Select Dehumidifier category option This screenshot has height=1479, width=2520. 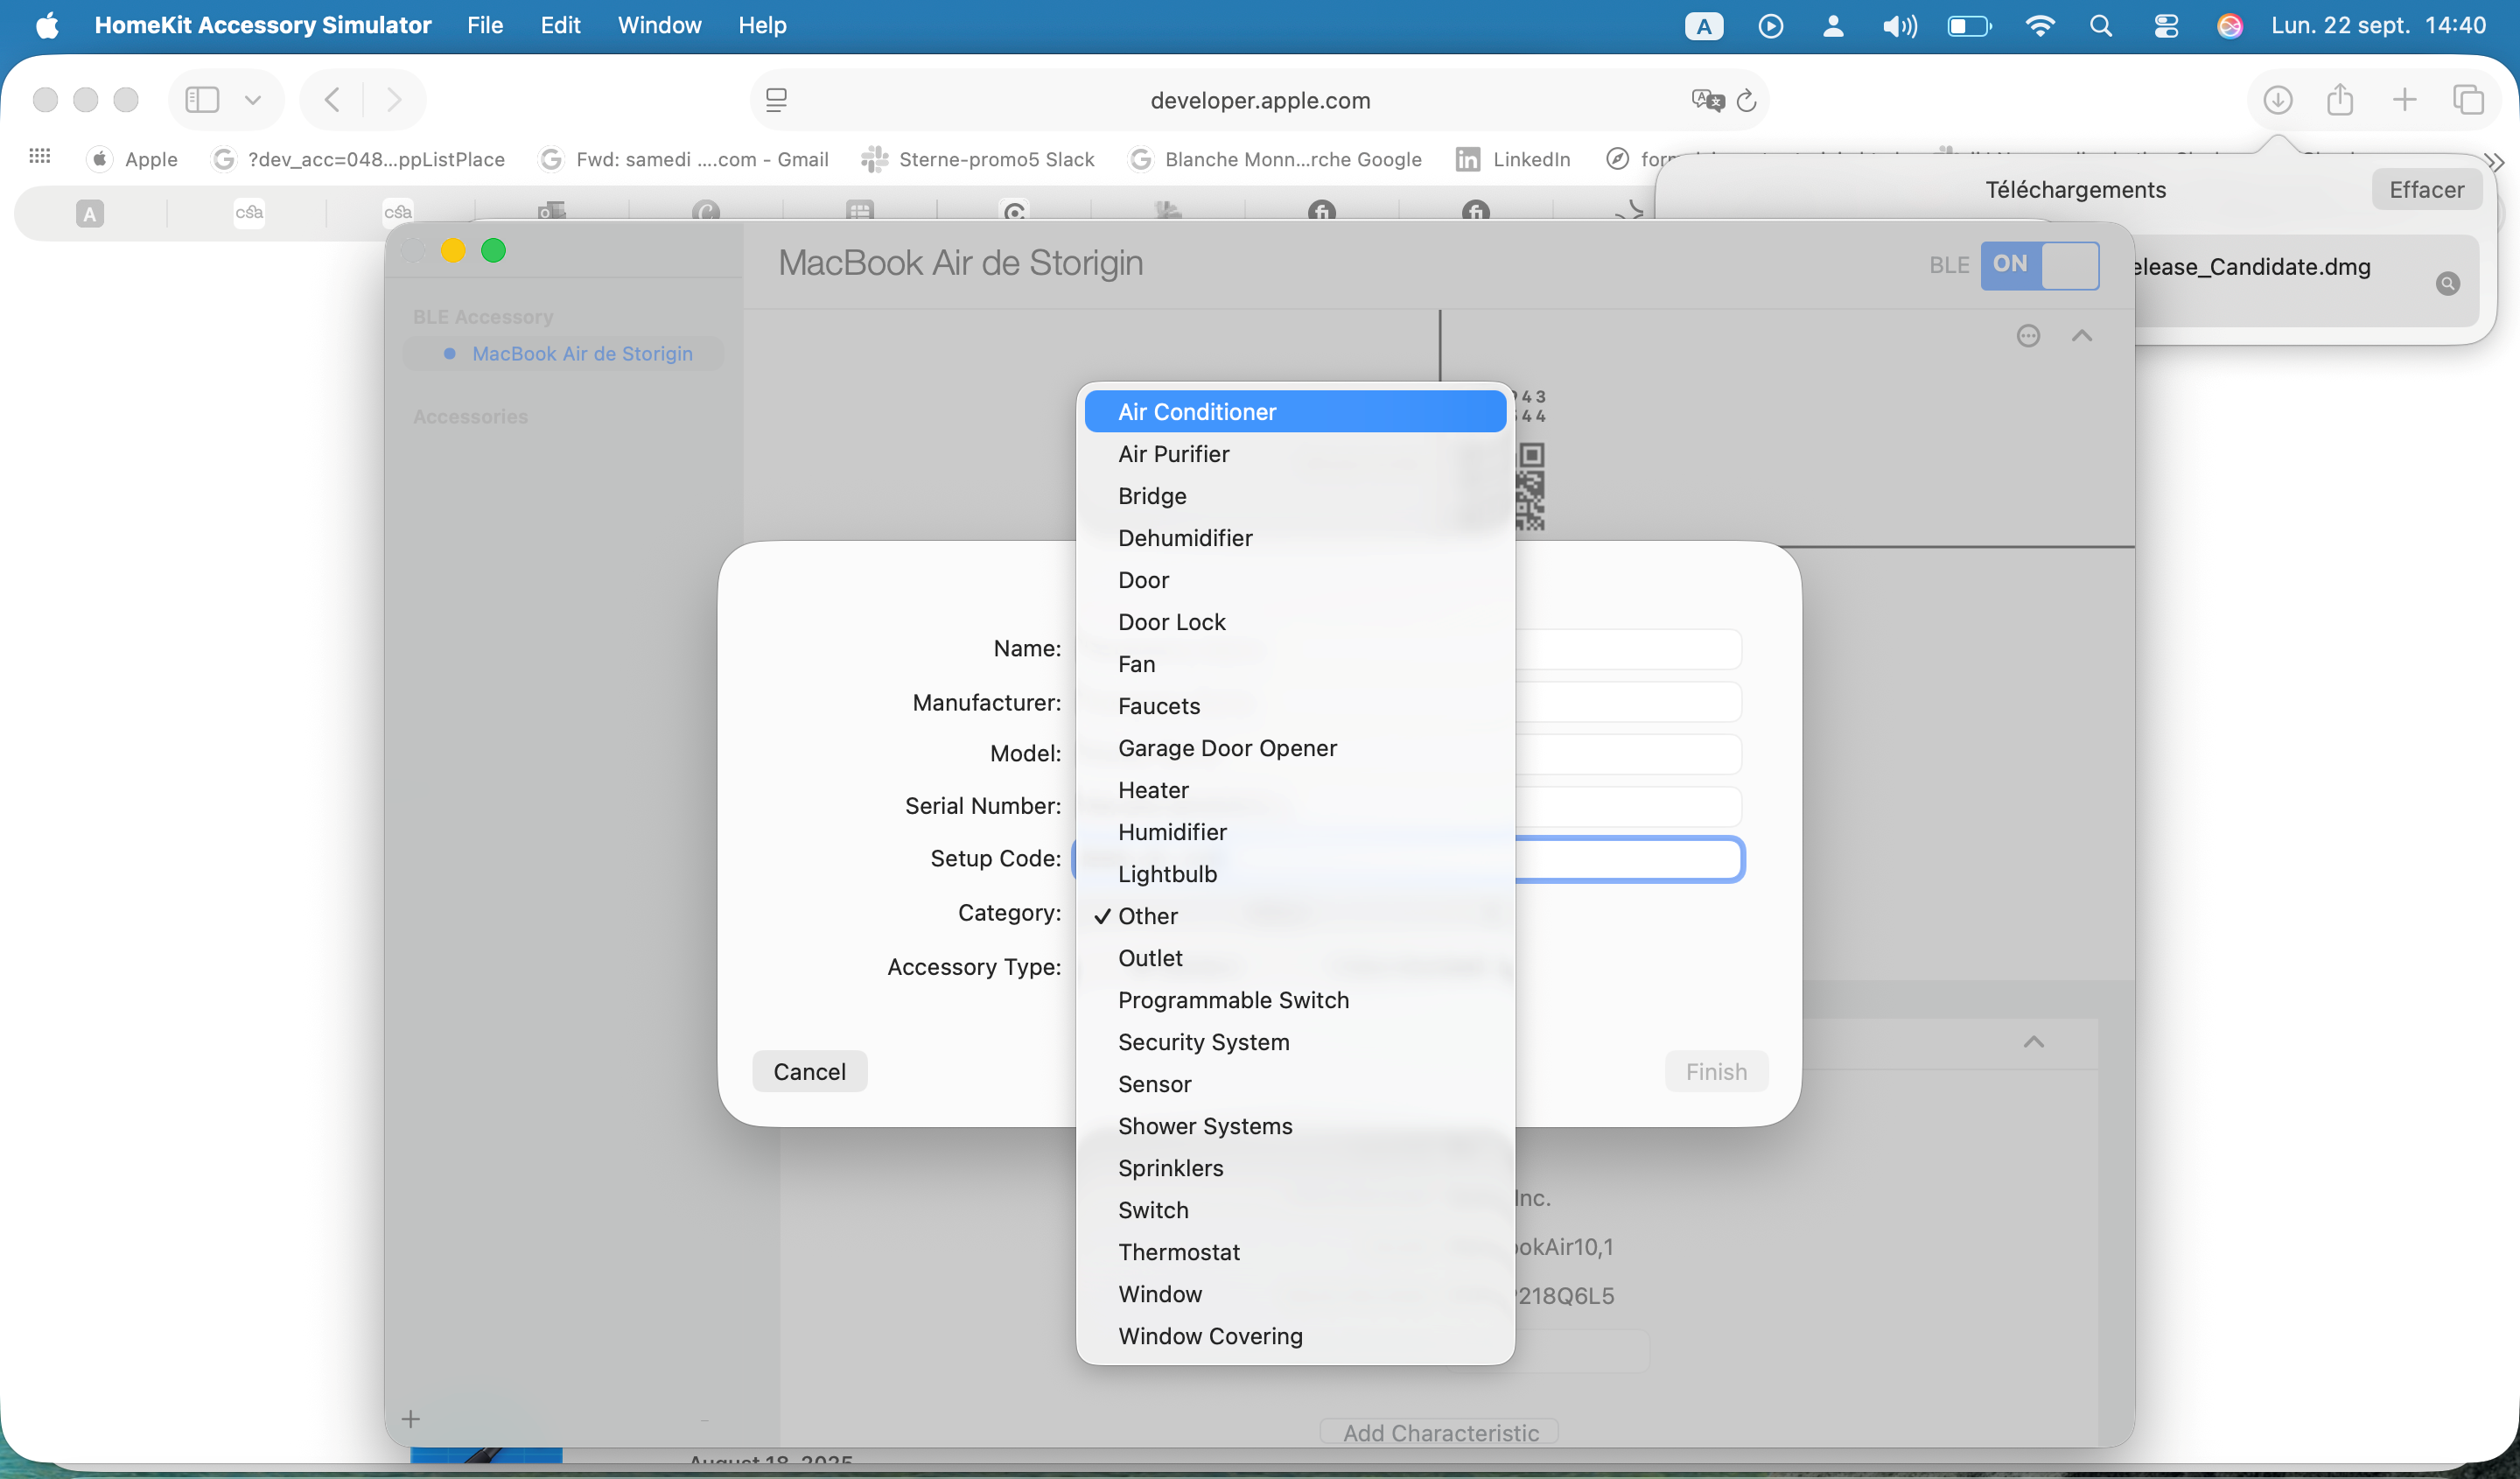(x=1295, y=538)
